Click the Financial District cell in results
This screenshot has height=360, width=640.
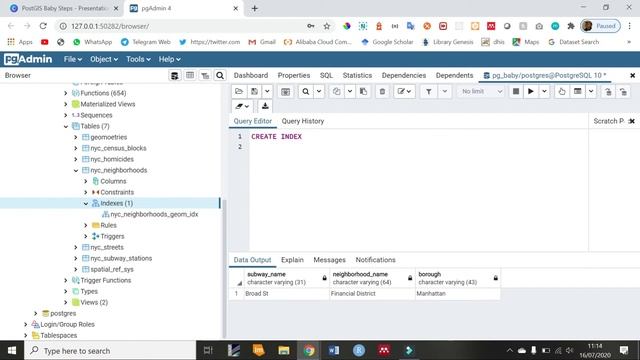click(372, 293)
